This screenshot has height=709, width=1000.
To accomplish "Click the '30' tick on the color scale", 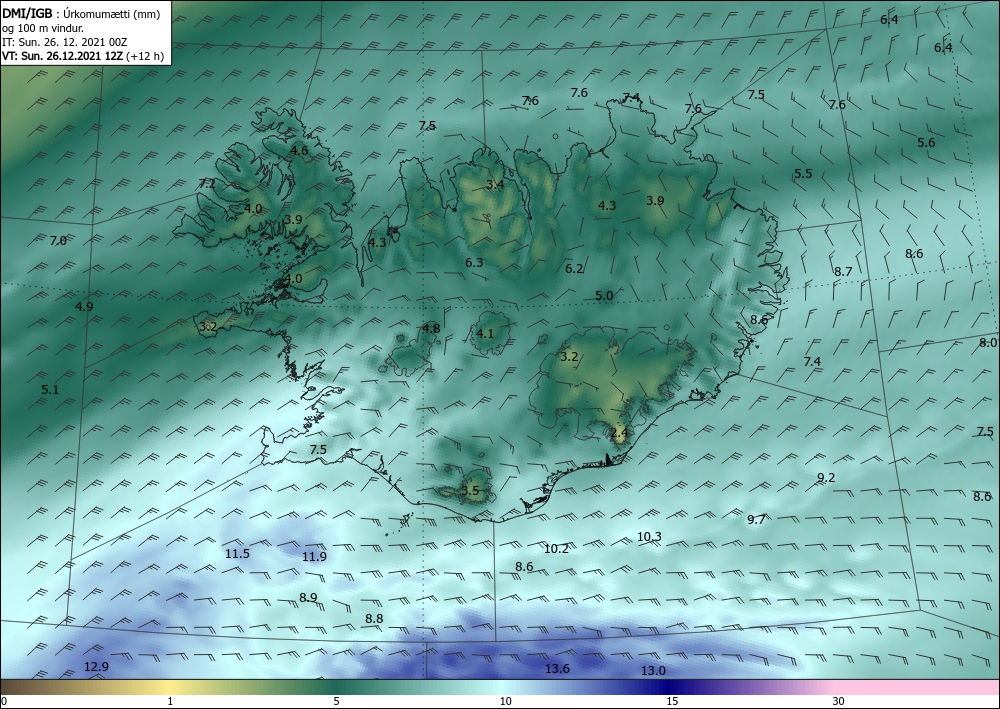I will click(839, 701).
